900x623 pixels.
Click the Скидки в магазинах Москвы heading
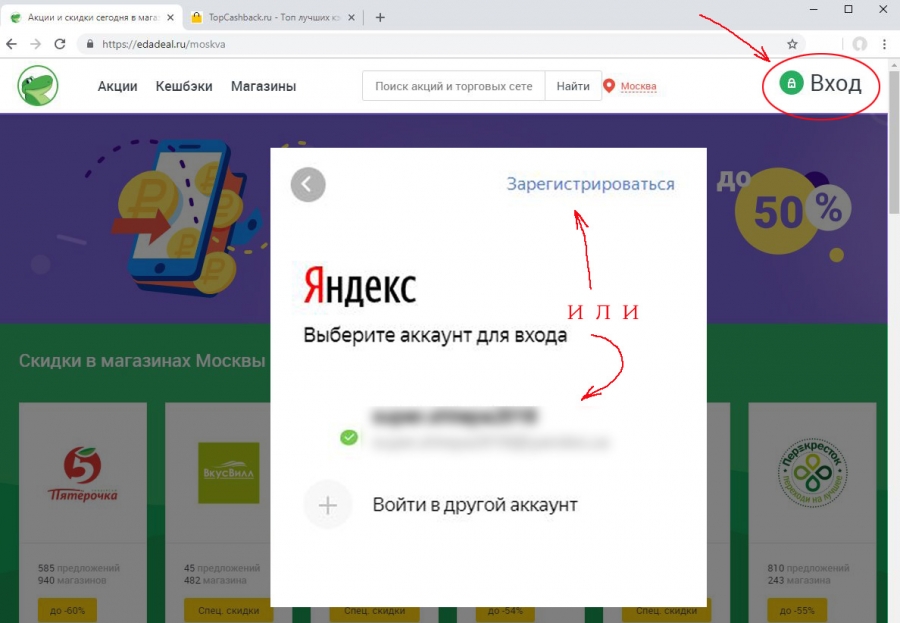point(142,361)
